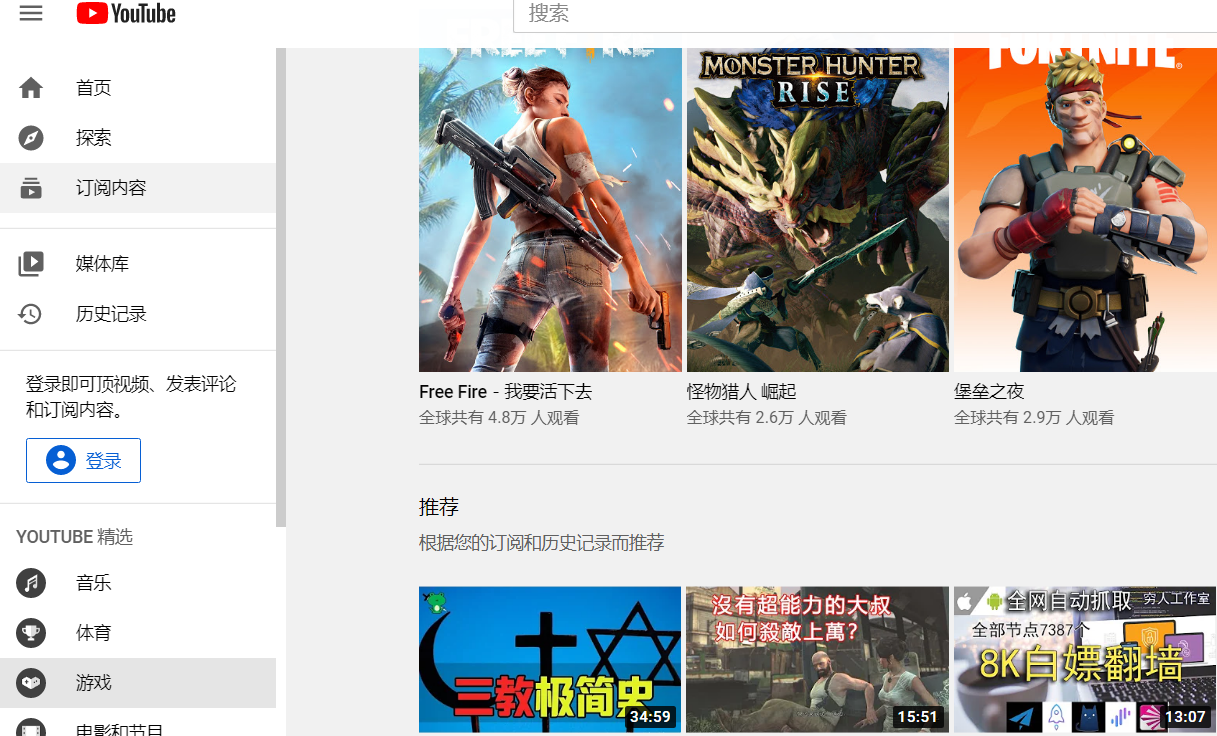
Task: Click 全球共有 2.9万 人观看 text
Action: [x=1034, y=418]
